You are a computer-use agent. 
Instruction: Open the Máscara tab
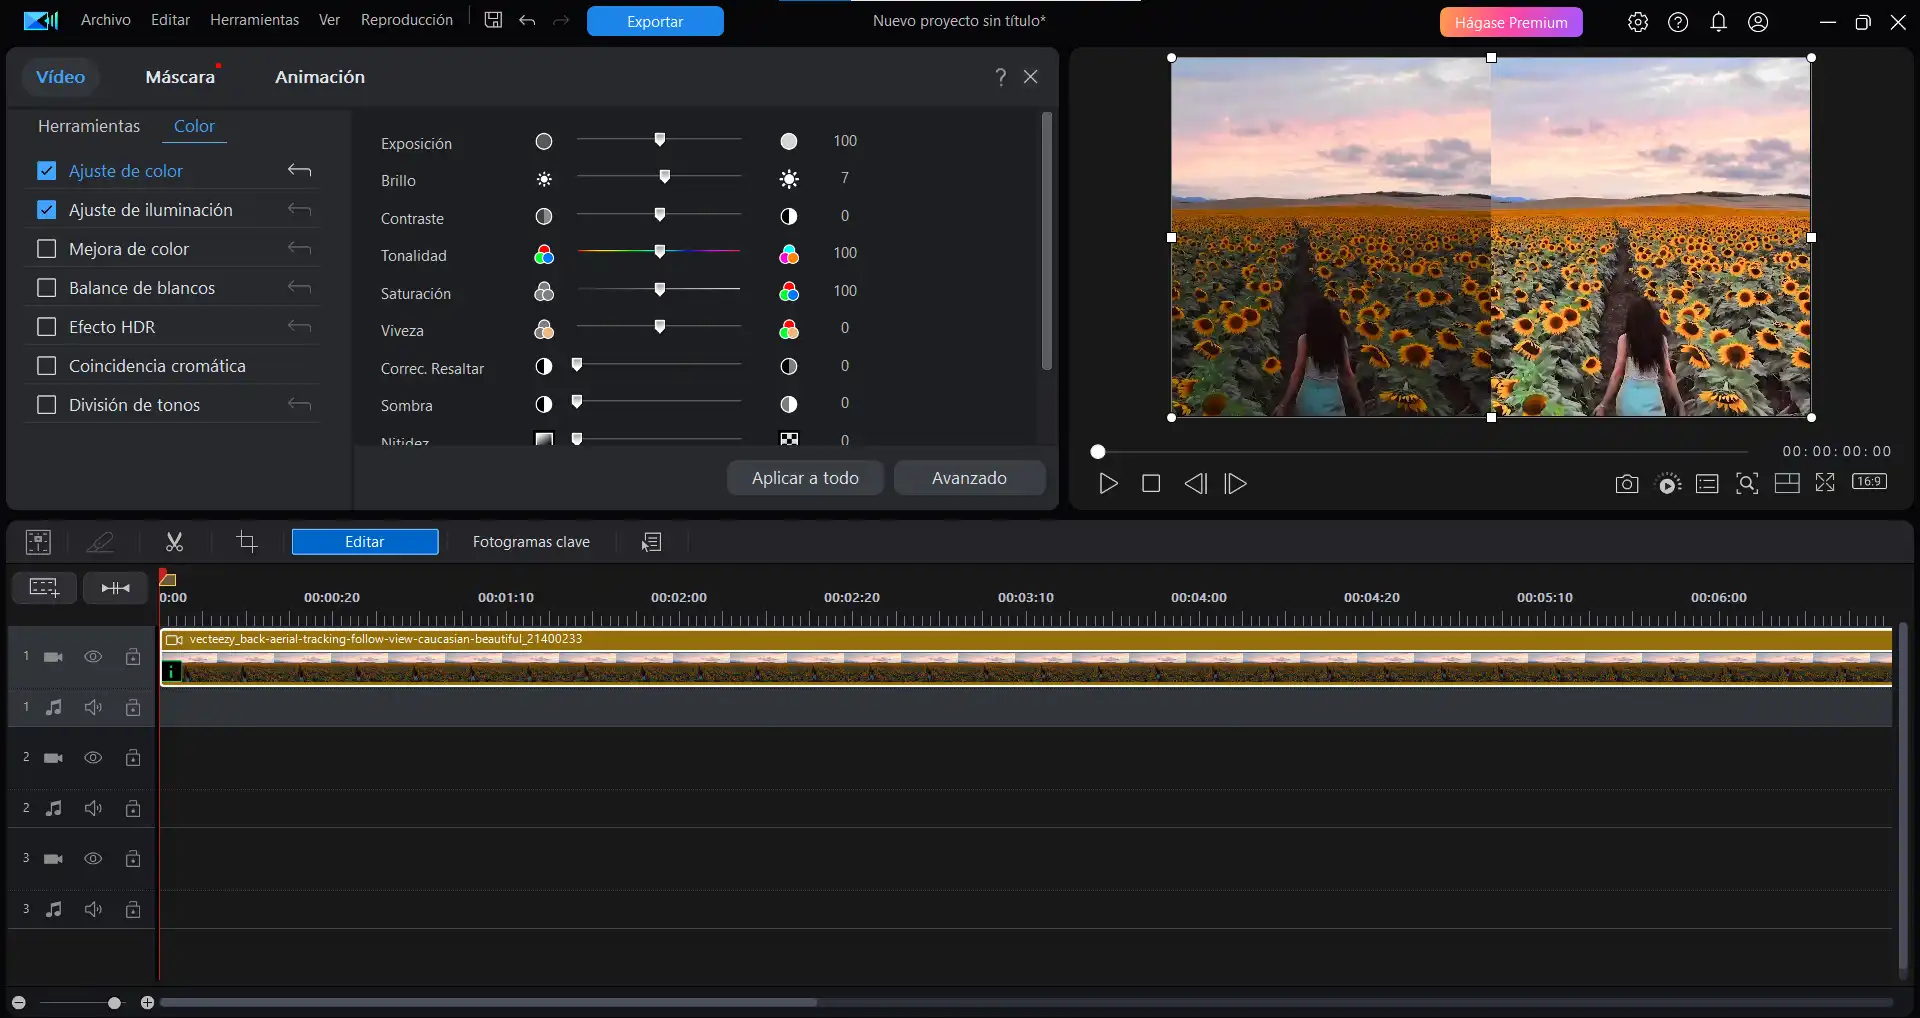coord(181,76)
